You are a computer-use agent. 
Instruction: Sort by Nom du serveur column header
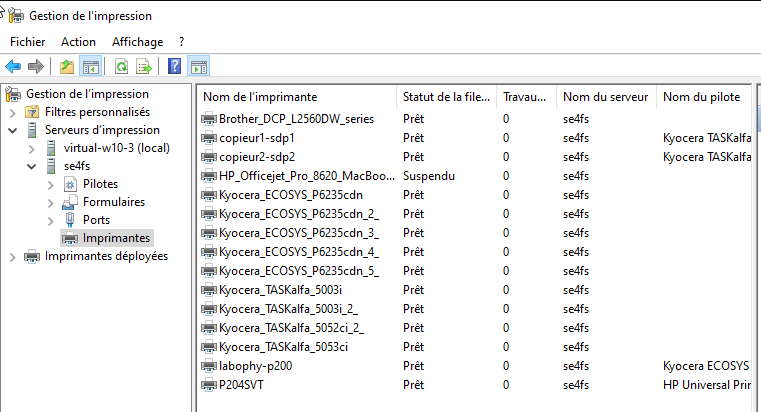[x=607, y=97]
